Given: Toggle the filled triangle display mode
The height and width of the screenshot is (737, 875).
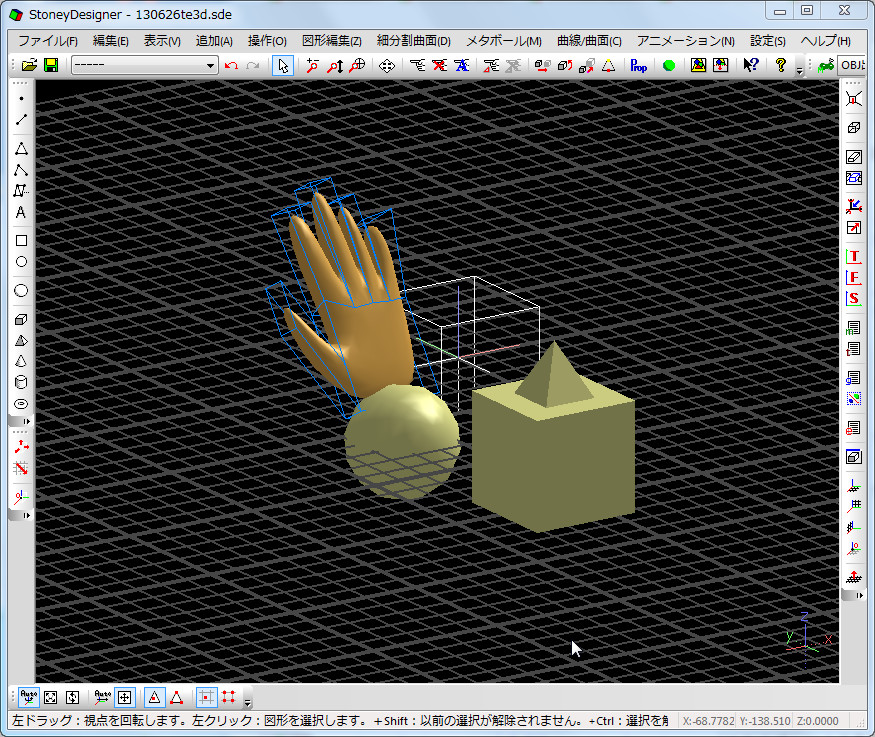Looking at the screenshot, I should (x=155, y=697).
